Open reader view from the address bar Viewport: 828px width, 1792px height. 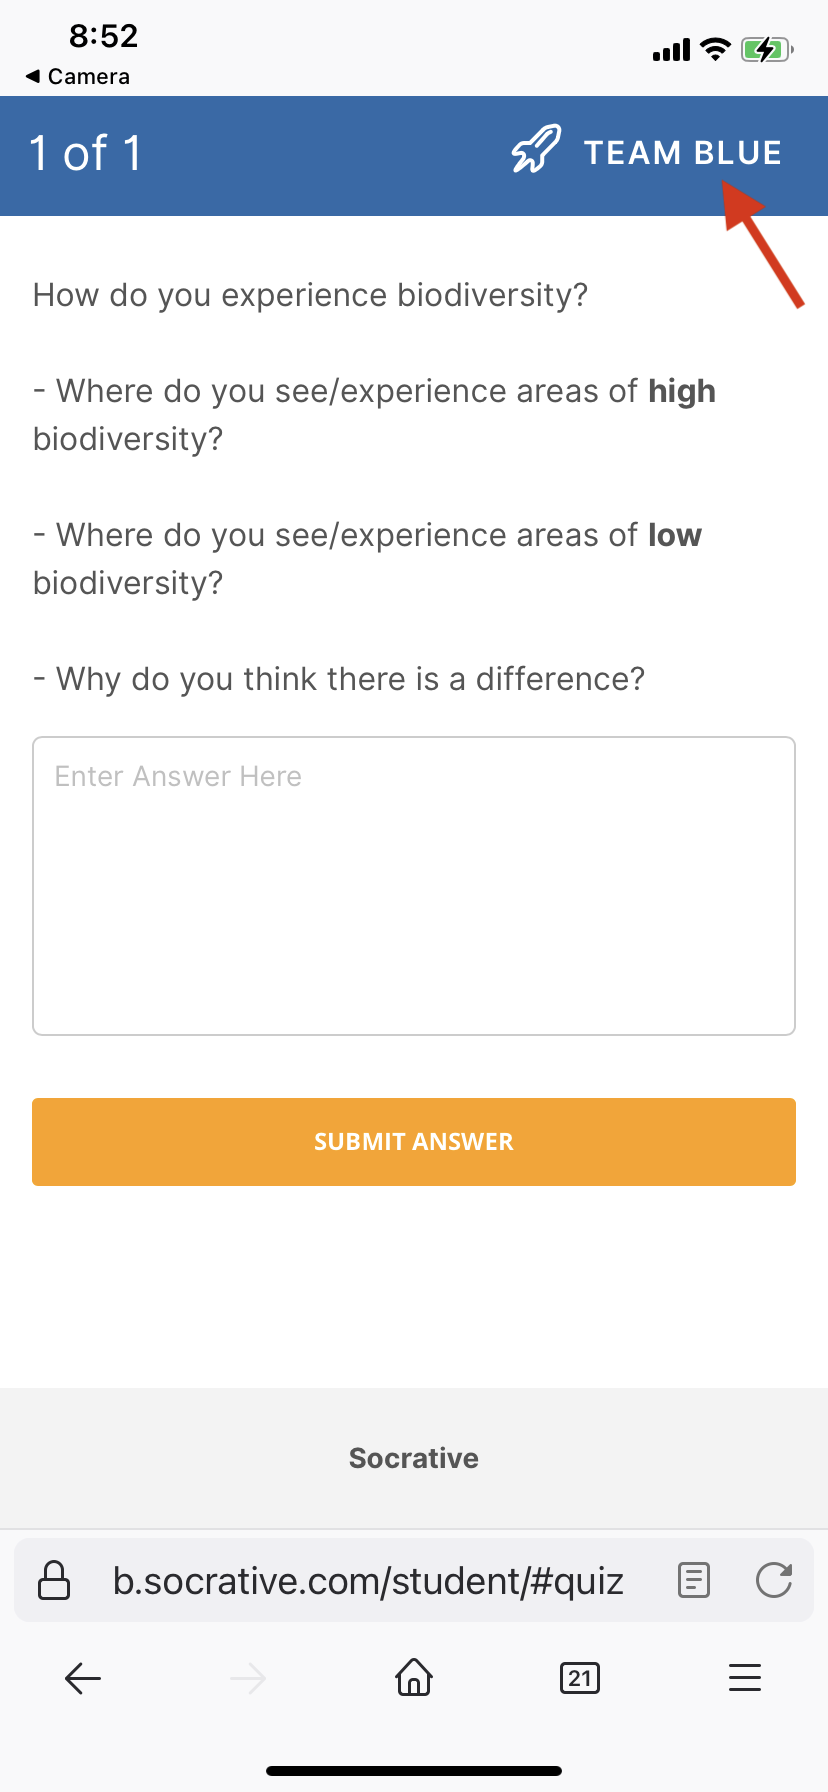coord(693,1580)
